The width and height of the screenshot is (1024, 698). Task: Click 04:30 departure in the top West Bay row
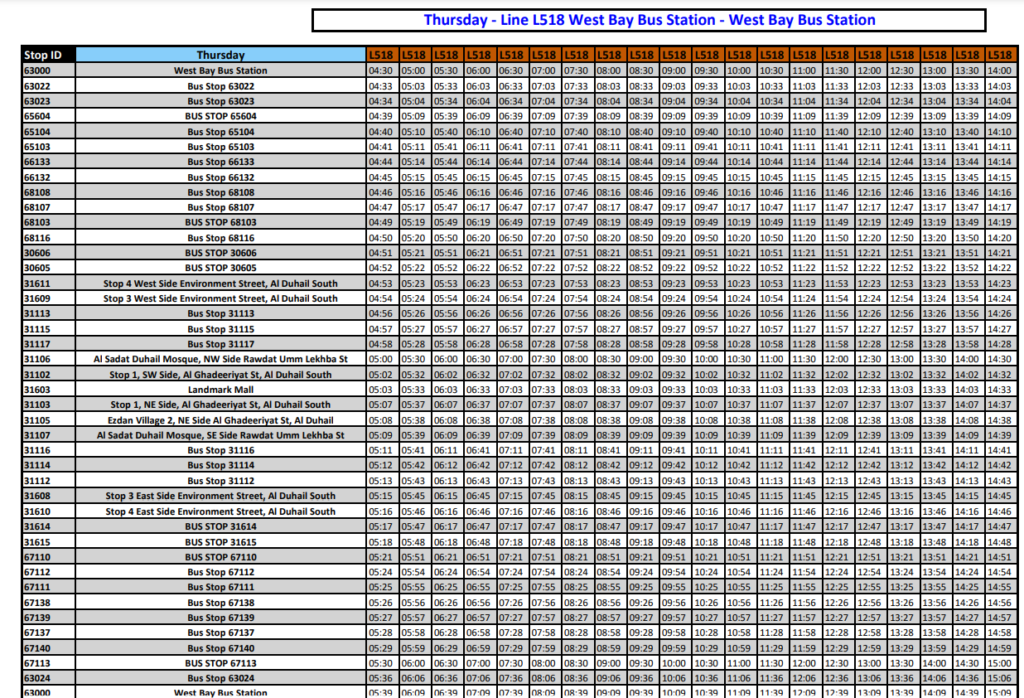pos(381,71)
